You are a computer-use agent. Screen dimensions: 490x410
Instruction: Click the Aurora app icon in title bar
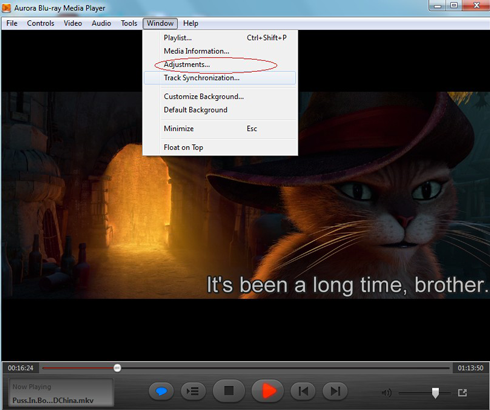coord(6,8)
